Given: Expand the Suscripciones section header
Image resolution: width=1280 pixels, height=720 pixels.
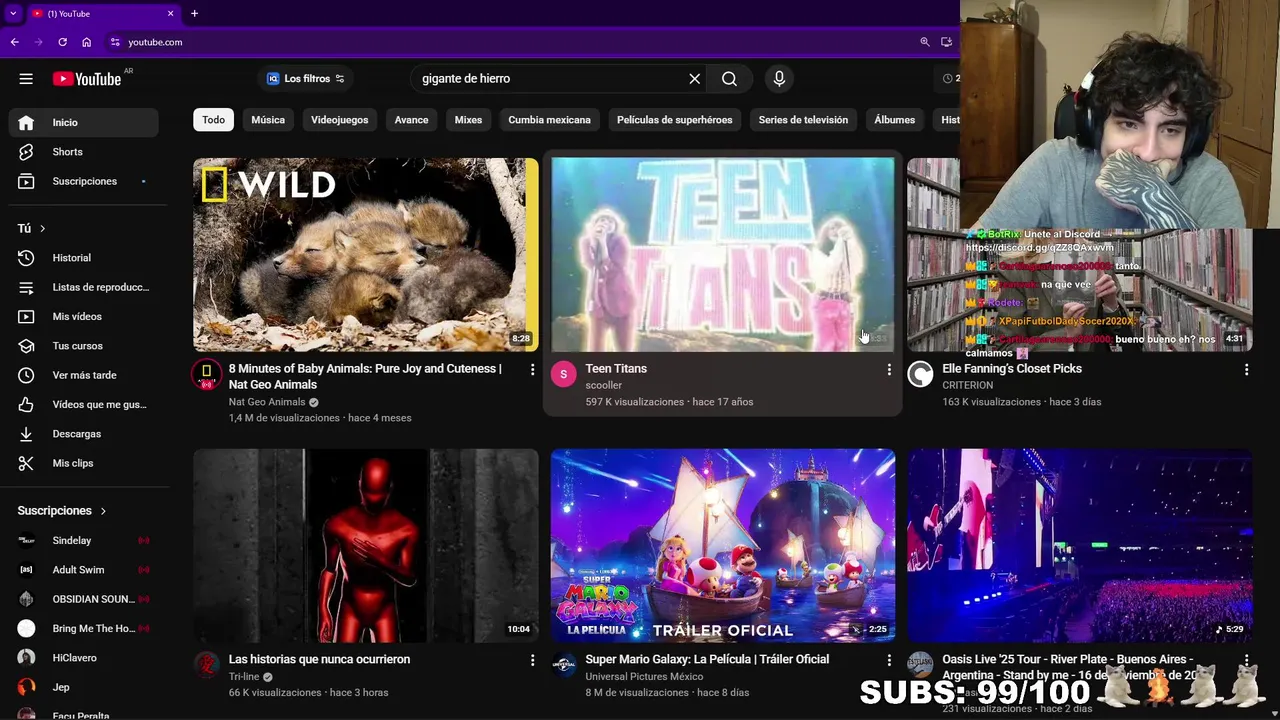Looking at the screenshot, I should 62,511.
